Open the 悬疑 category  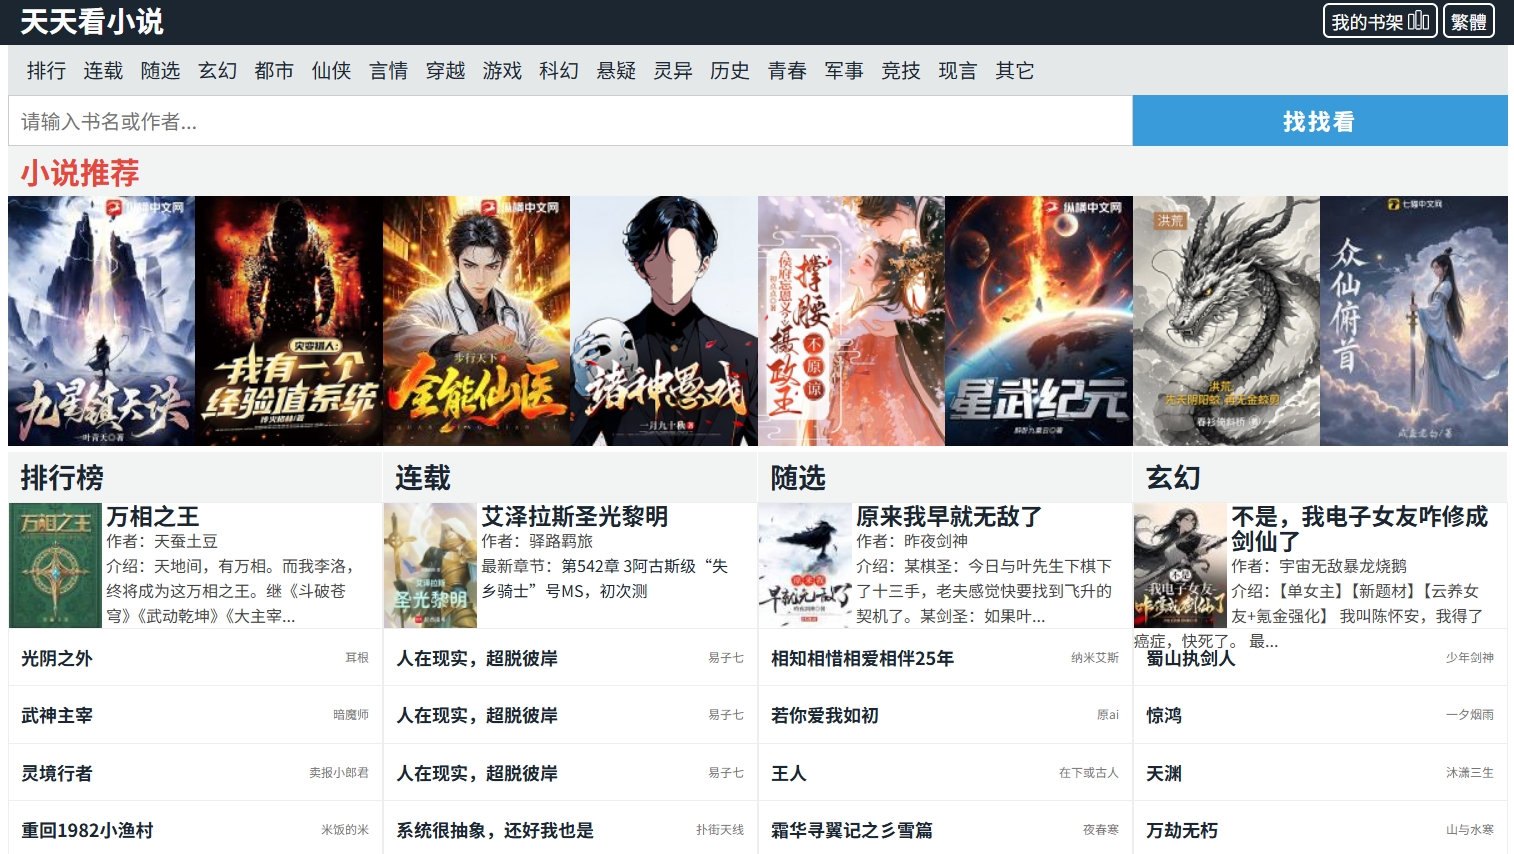click(616, 70)
